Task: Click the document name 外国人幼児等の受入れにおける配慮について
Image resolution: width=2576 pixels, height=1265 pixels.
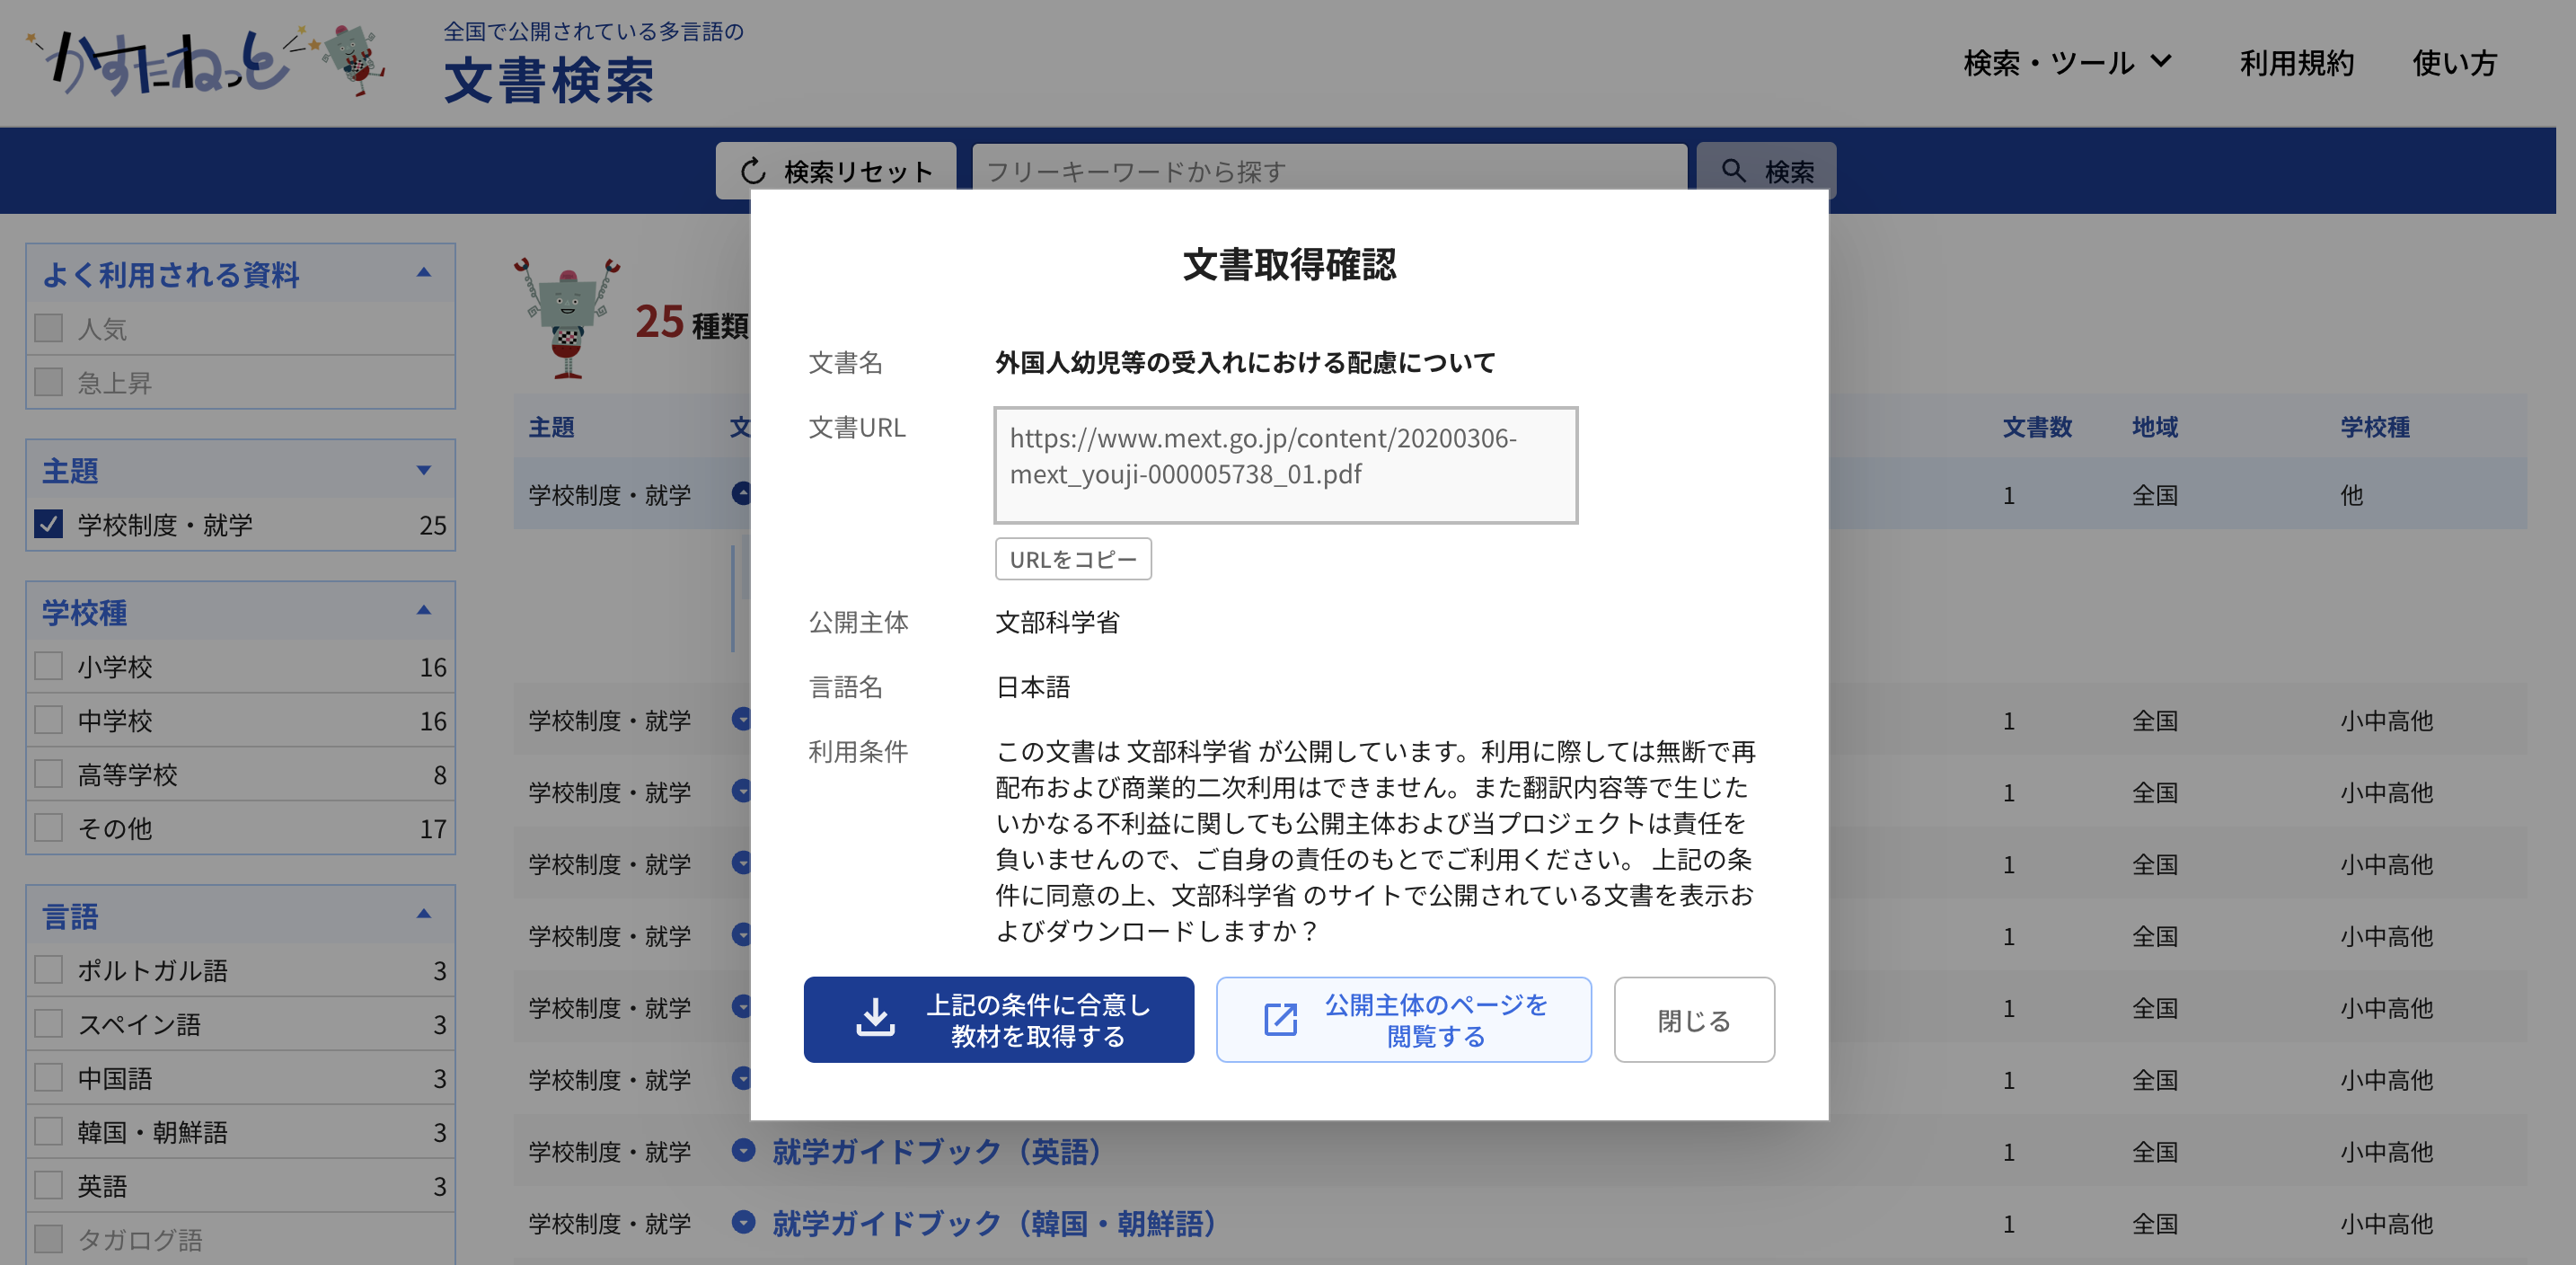Action: pyautogui.click(x=1245, y=362)
